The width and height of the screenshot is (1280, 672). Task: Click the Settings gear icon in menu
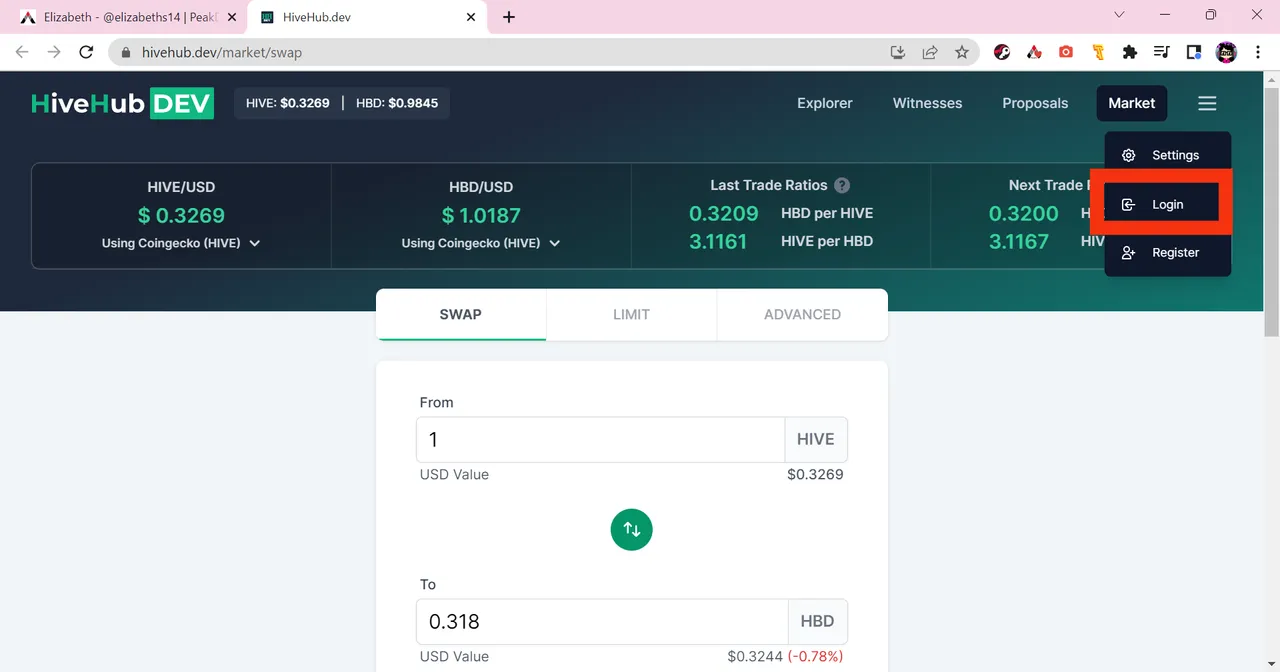pos(1129,155)
